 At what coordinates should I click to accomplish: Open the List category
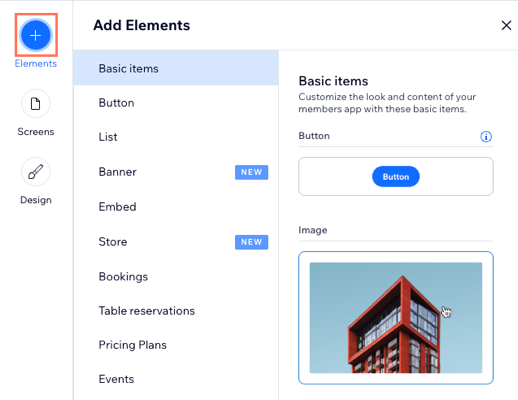coord(176,137)
